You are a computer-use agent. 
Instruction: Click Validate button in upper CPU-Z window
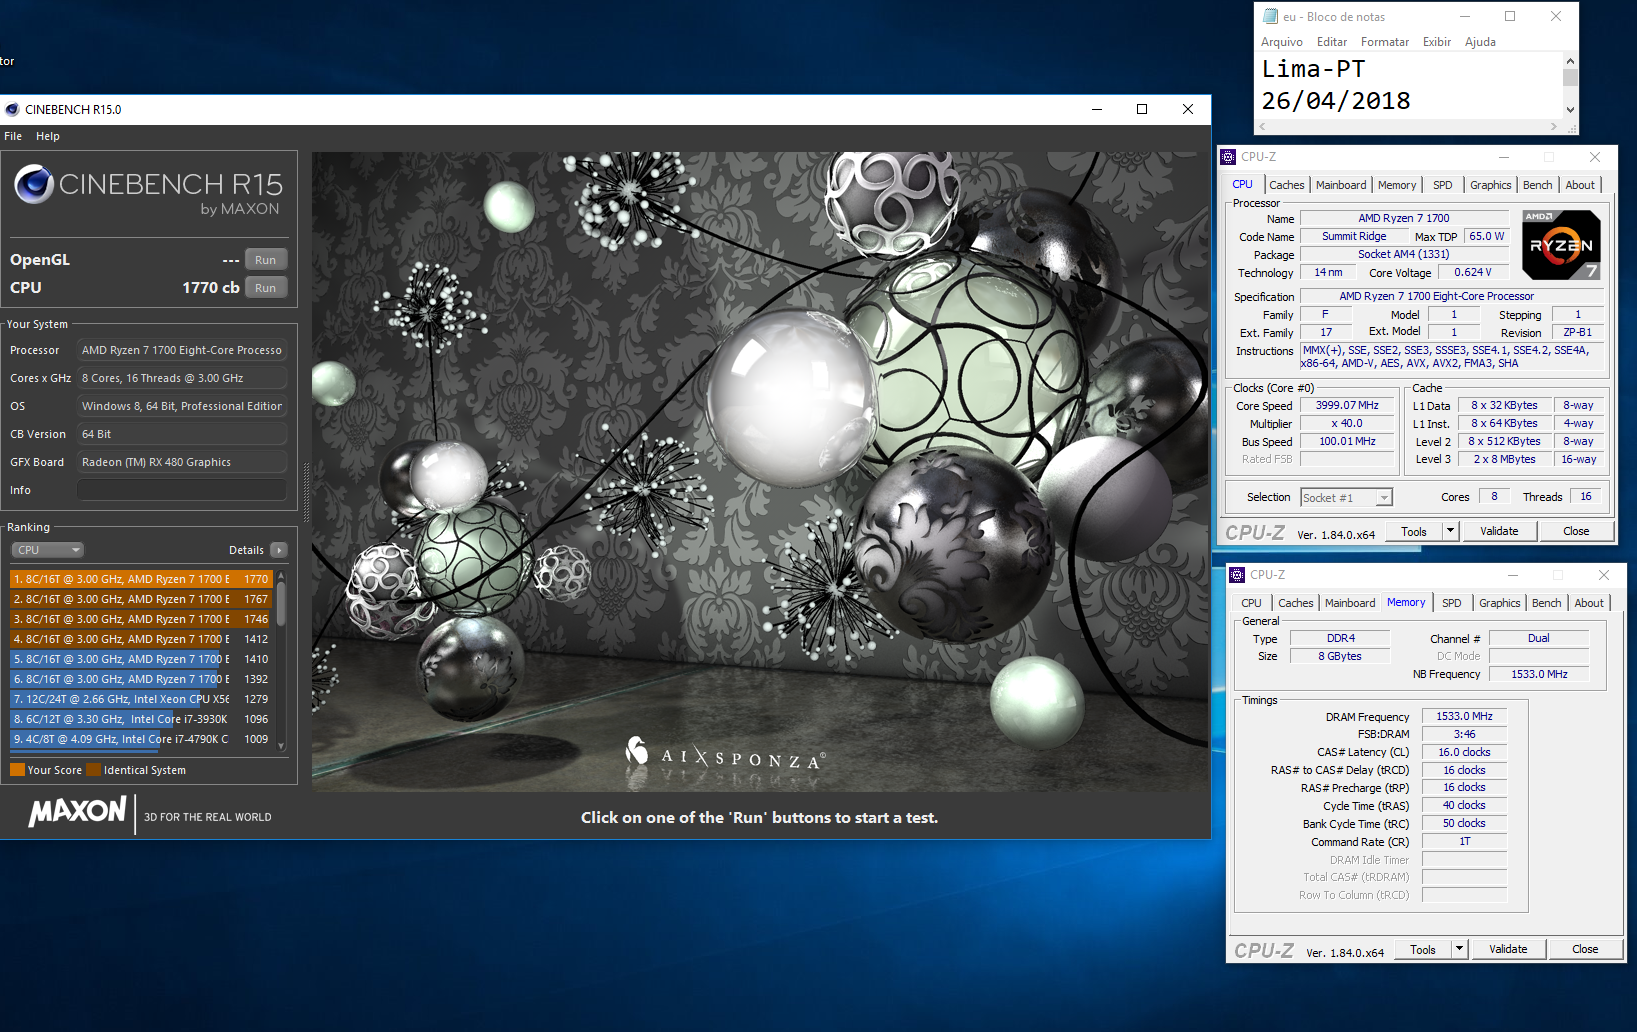coord(1499,532)
